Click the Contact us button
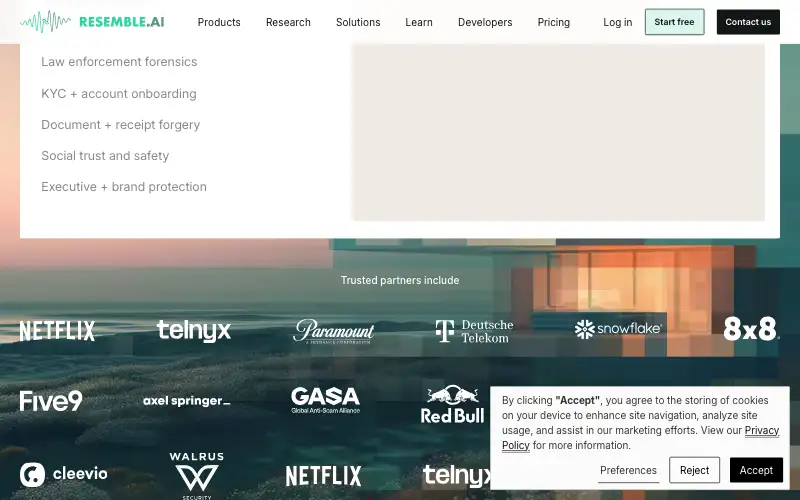The width and height of the screenshot is (800, 500). pos(748,22)
